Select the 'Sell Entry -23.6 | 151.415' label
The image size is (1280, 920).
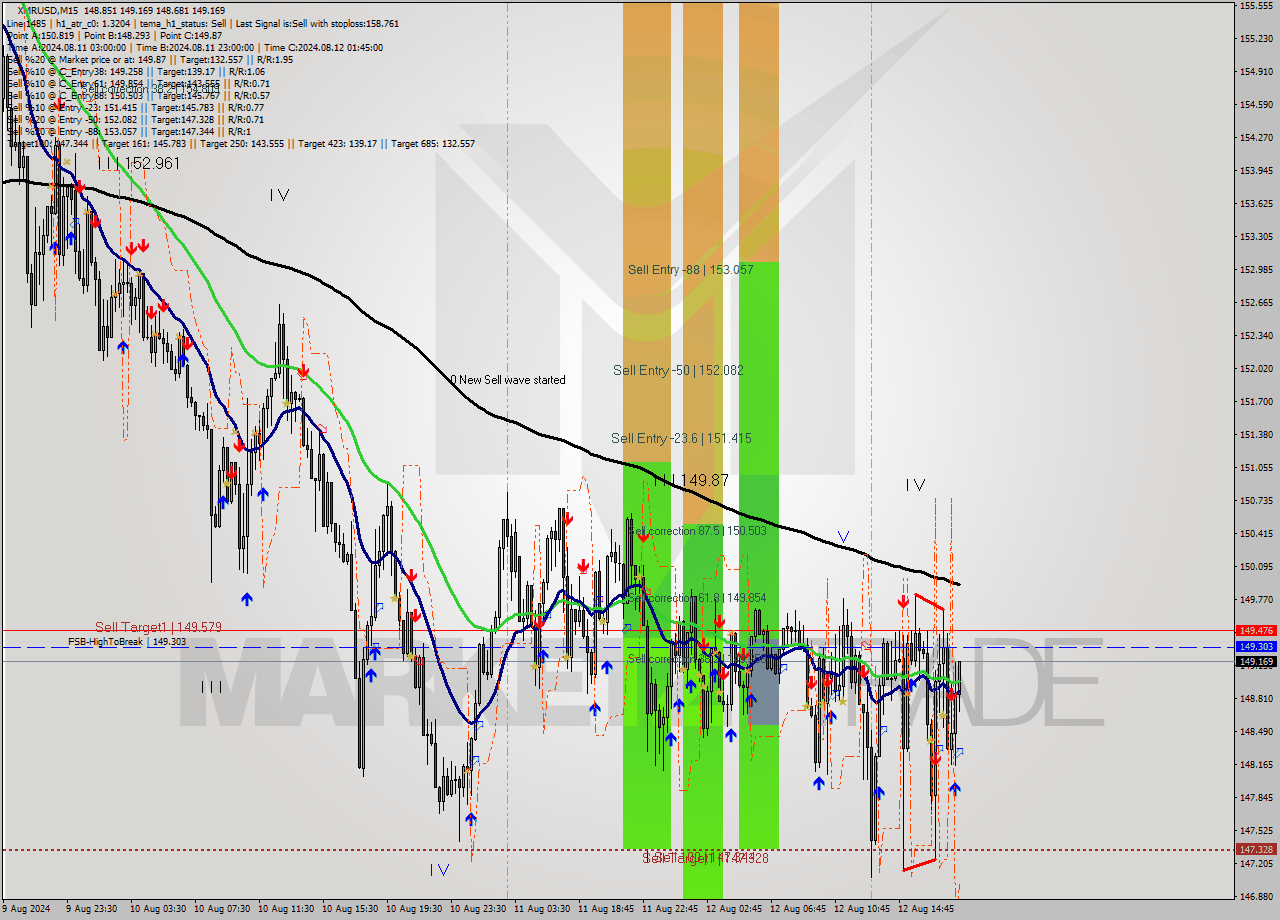681,438
